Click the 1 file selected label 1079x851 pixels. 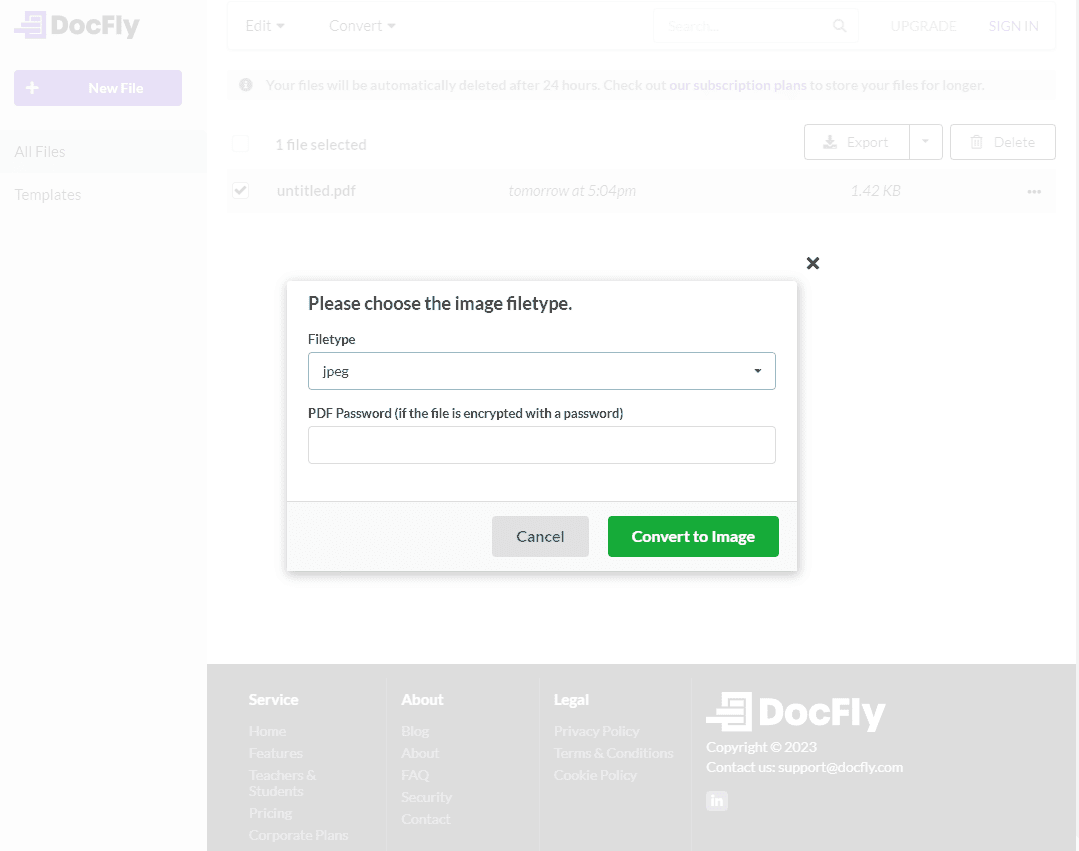pyautogui.click(x=321, y=144)
